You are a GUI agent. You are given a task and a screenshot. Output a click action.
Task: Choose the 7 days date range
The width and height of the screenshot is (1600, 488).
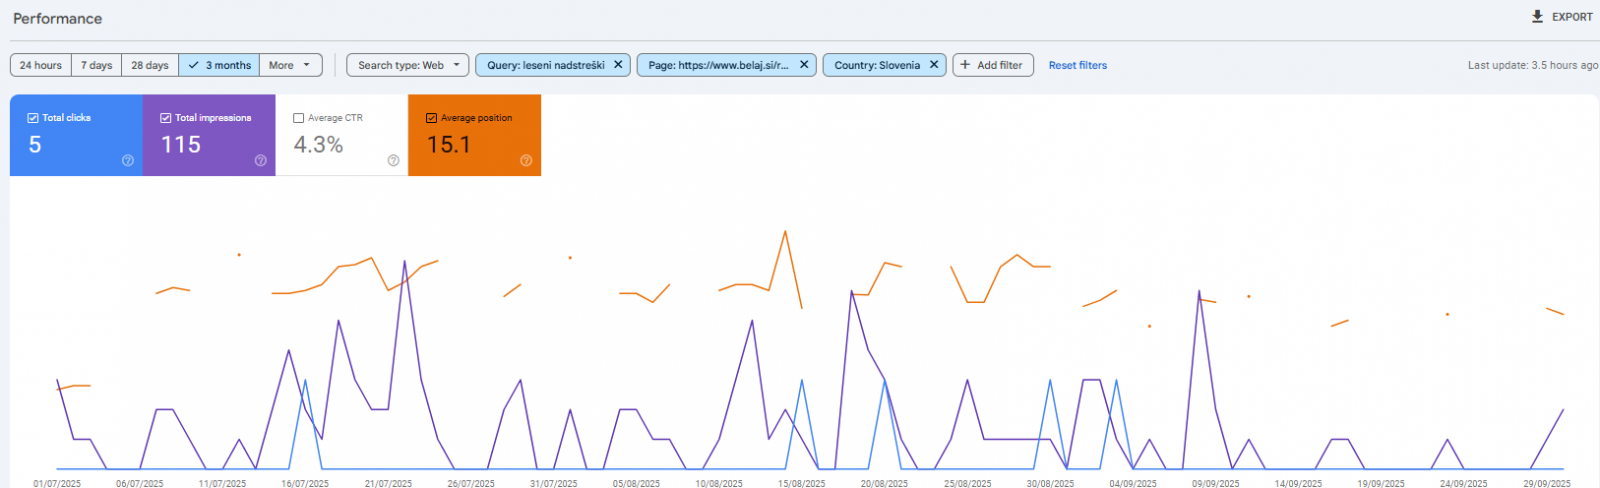point(97,65)
